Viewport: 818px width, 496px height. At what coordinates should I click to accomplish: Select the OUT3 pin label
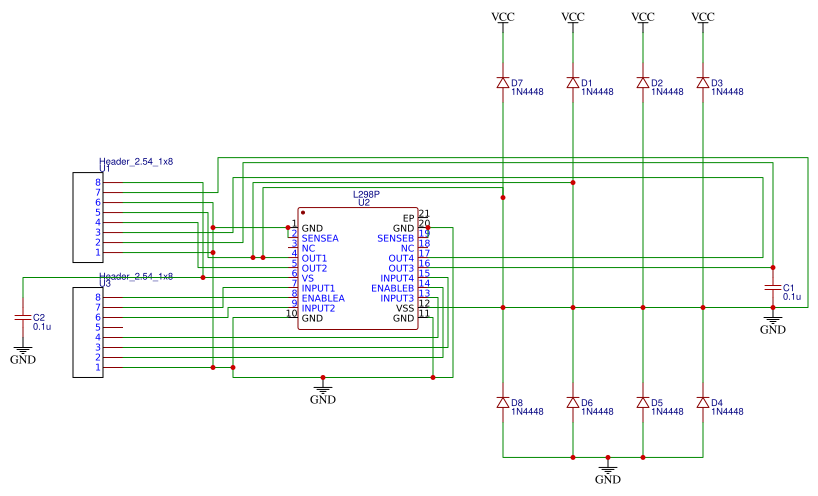(401, 268)
